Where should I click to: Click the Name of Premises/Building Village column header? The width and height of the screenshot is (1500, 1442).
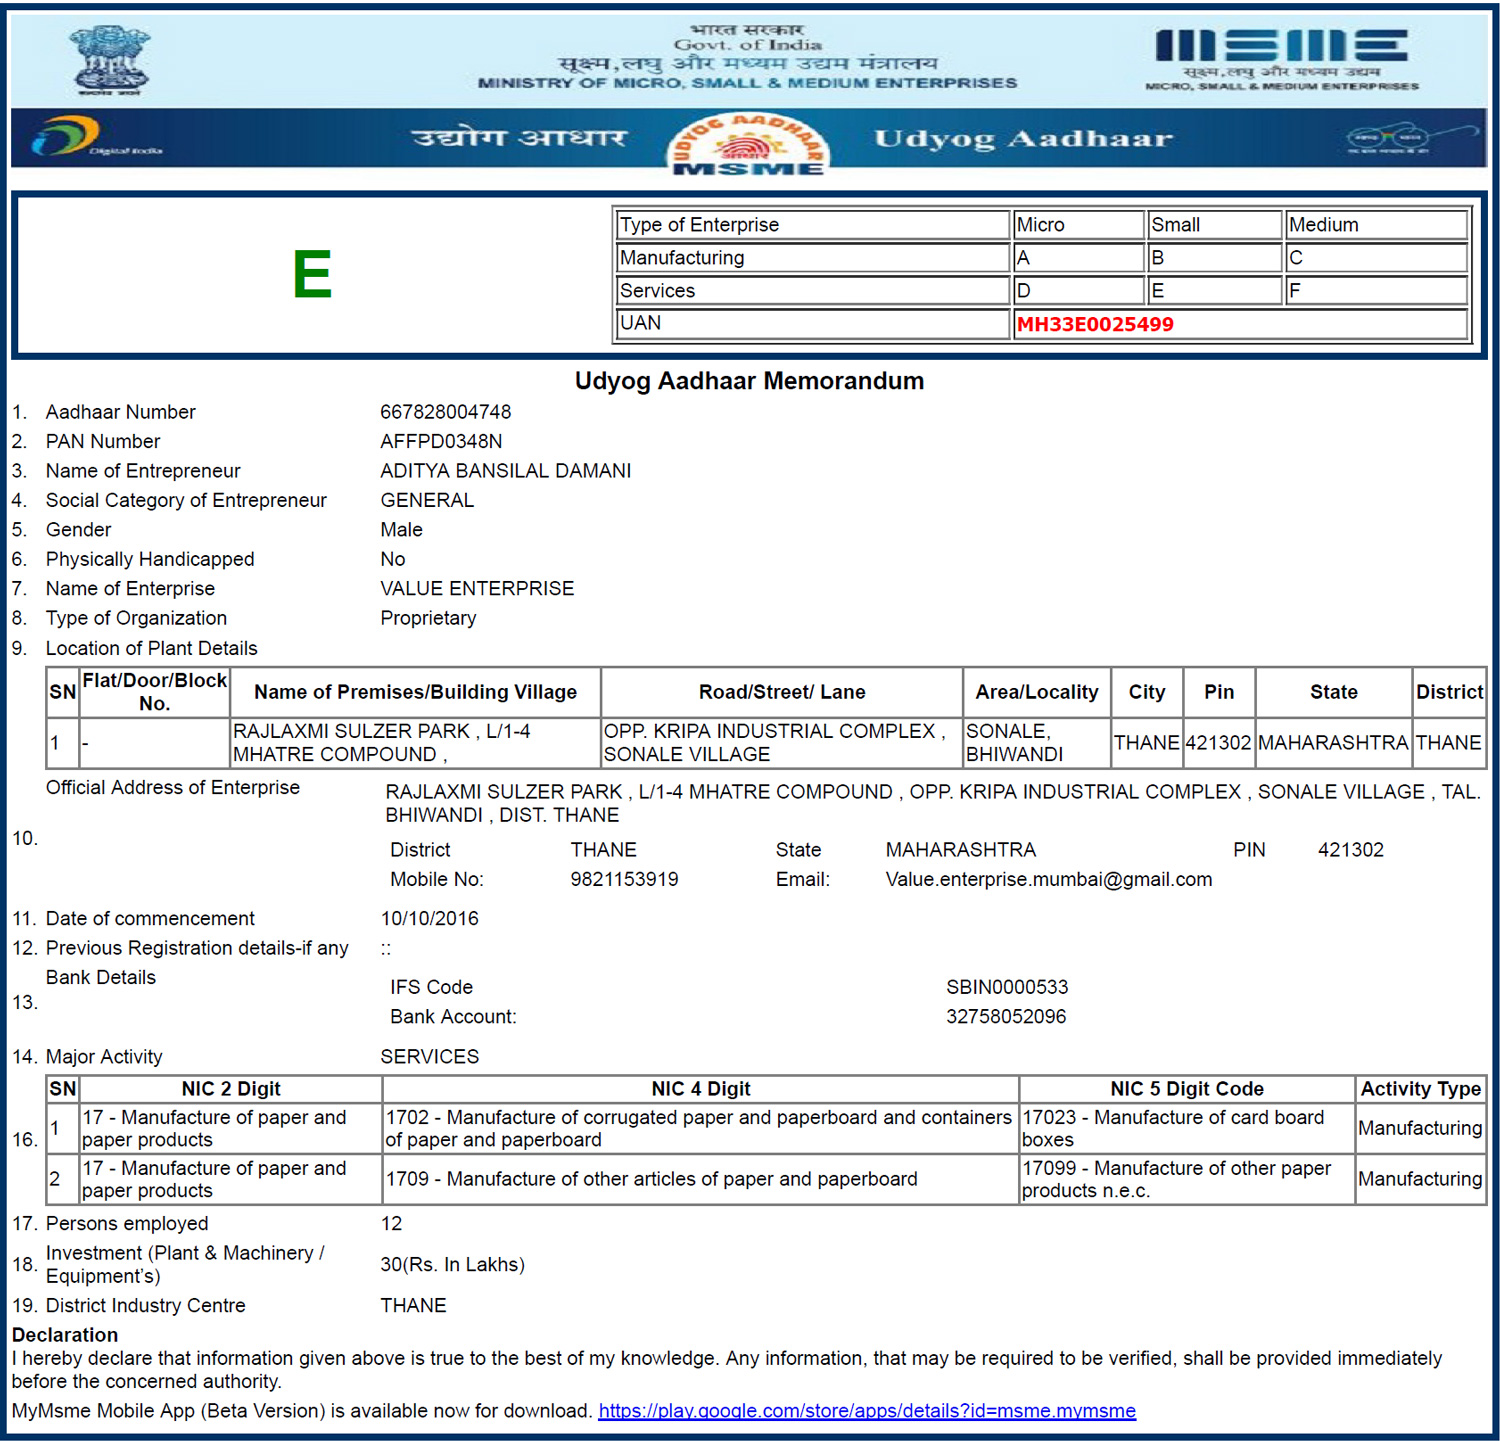coord(415,692)
